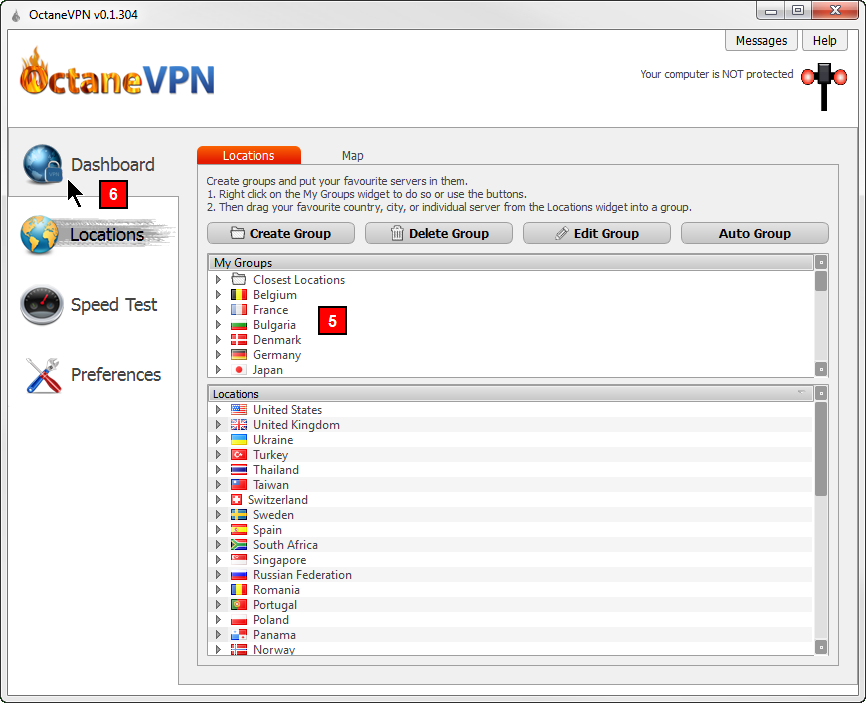The image size is (866, 703).
Task: Click the Denmark flag icon
Action: point(239,340)
